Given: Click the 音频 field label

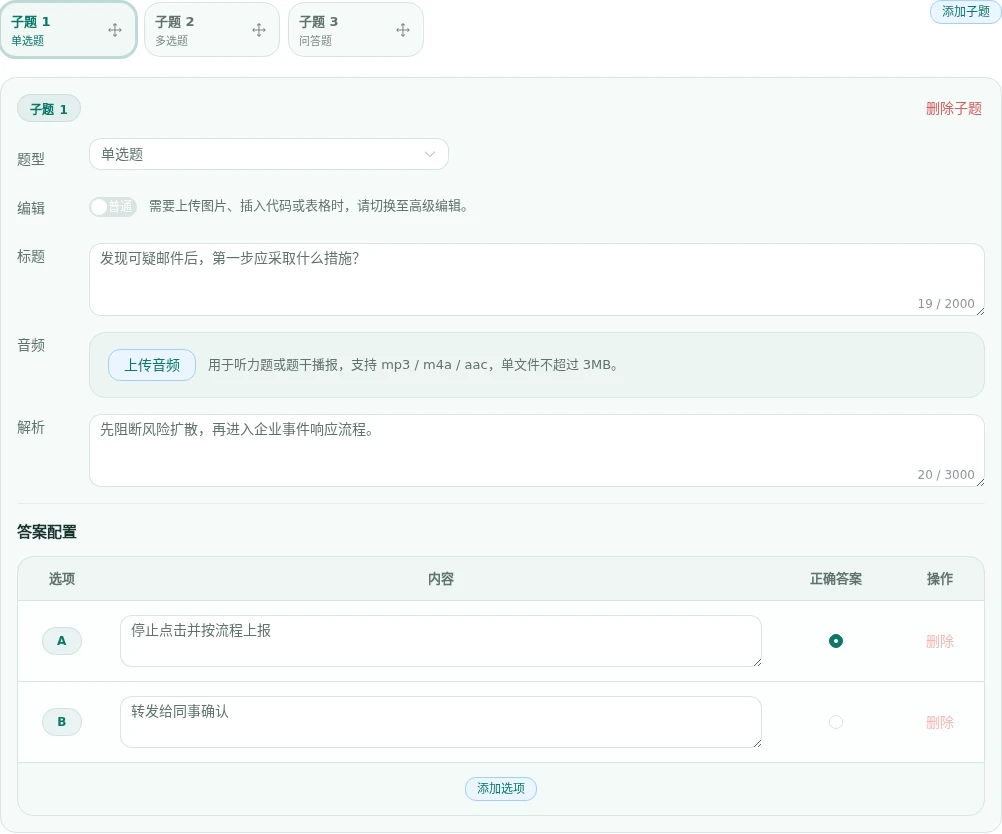Looking at the screenshot, I should [x=31, y=346].
